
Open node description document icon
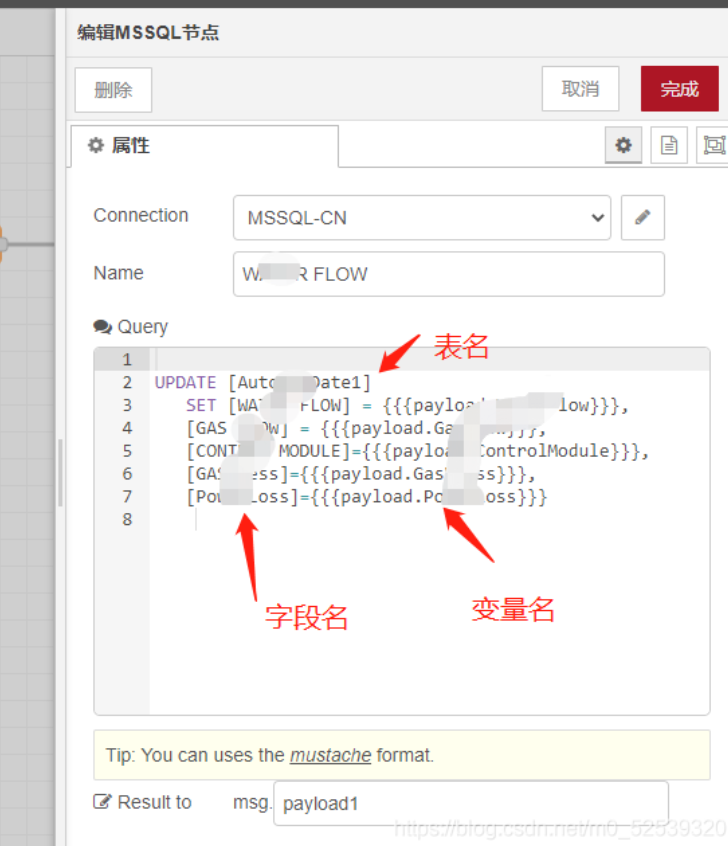coord(669,145)
